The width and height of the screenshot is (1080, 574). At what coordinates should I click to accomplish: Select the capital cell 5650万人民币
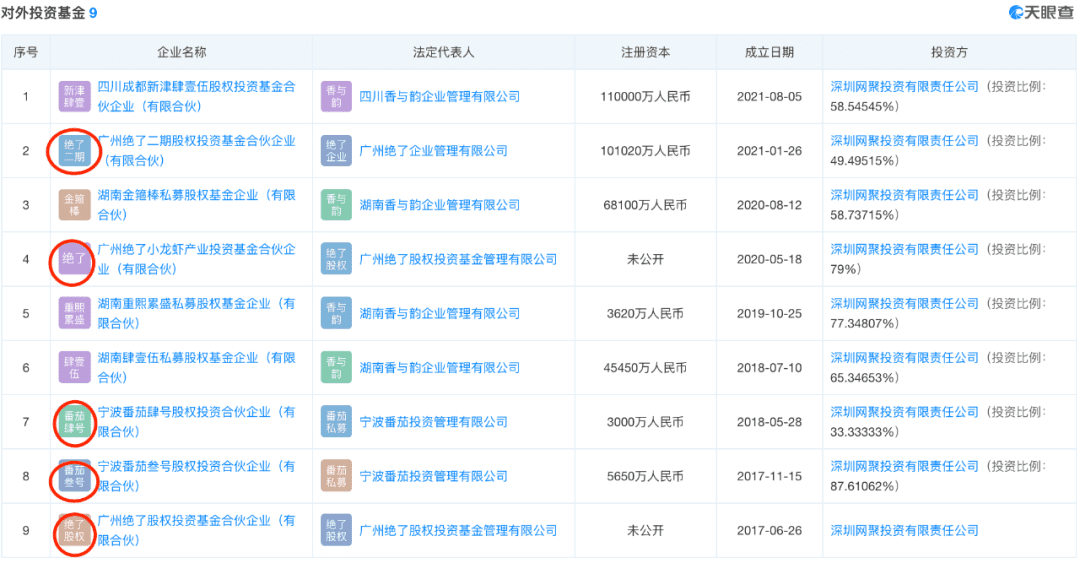645,476
